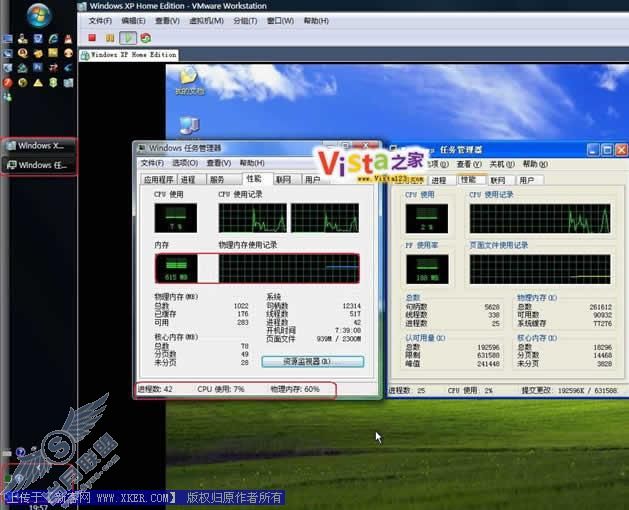
Task: Switch to the Windows X... taskbar button
Action: click(x=39, y=146)
